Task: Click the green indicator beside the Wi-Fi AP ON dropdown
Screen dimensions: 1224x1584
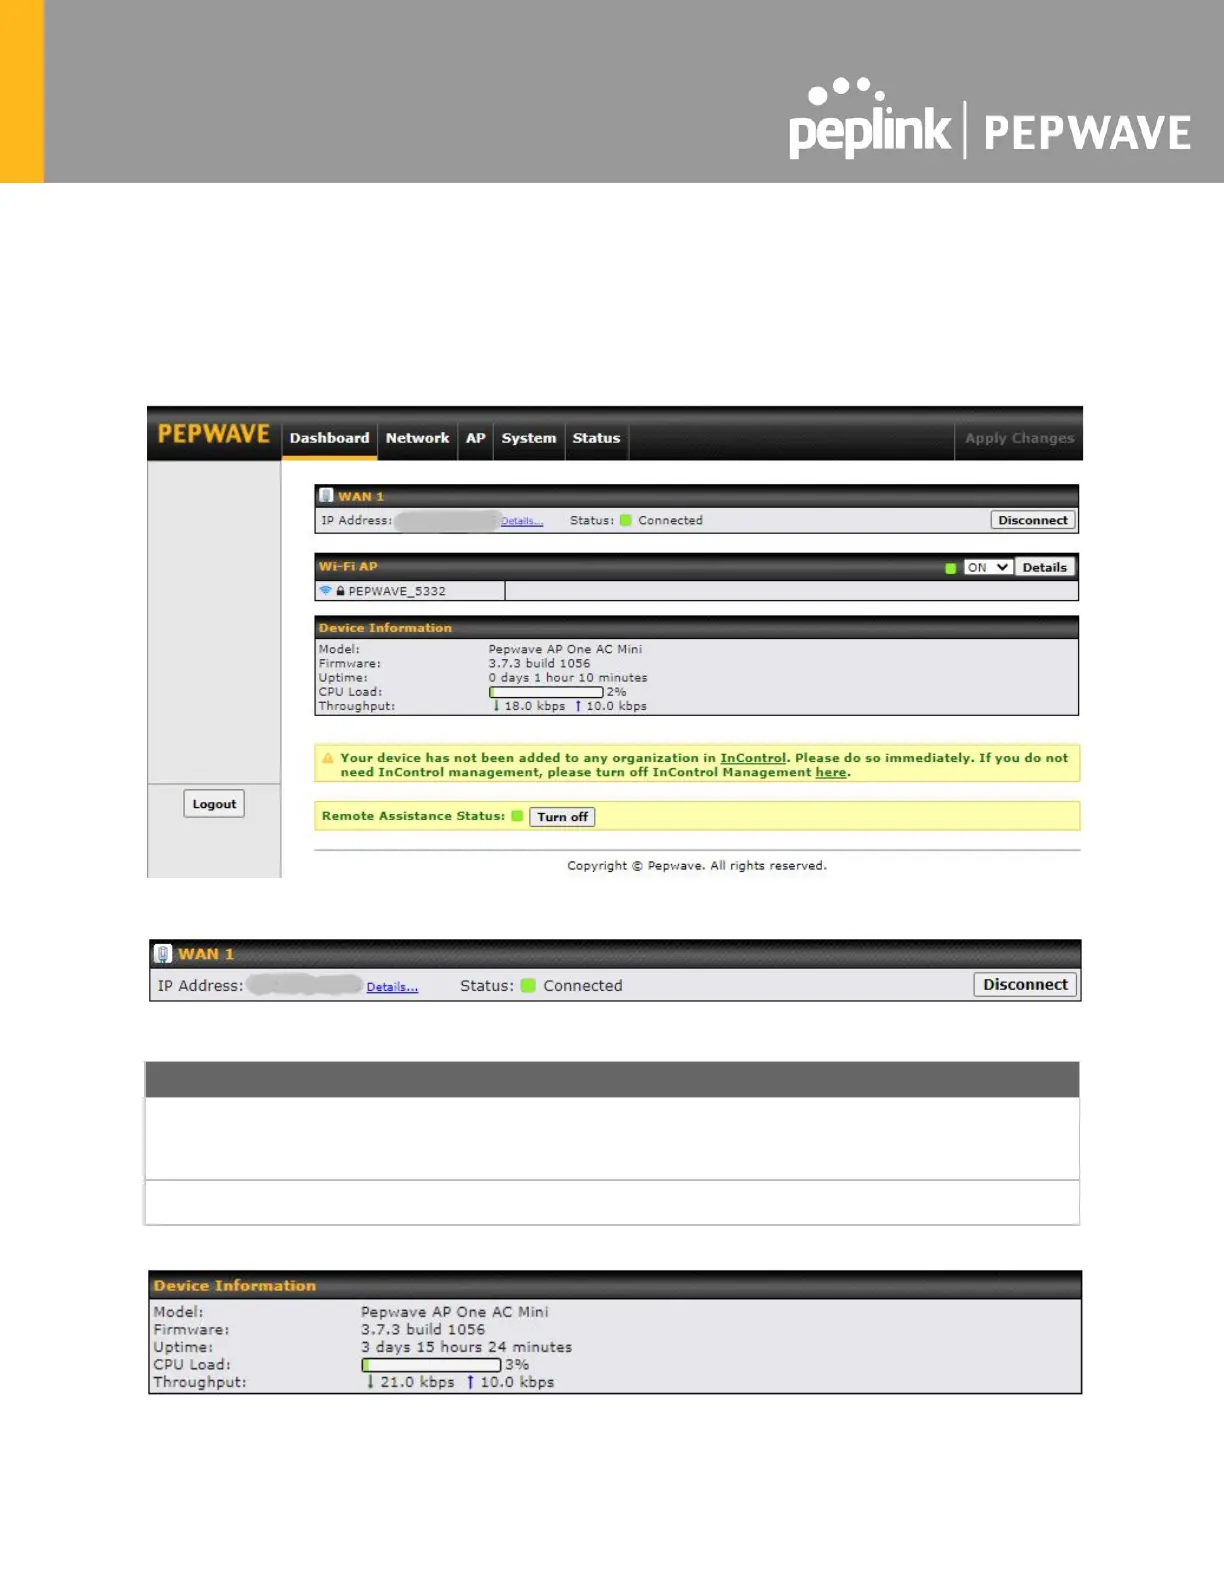Action: [x=950, y=568]
